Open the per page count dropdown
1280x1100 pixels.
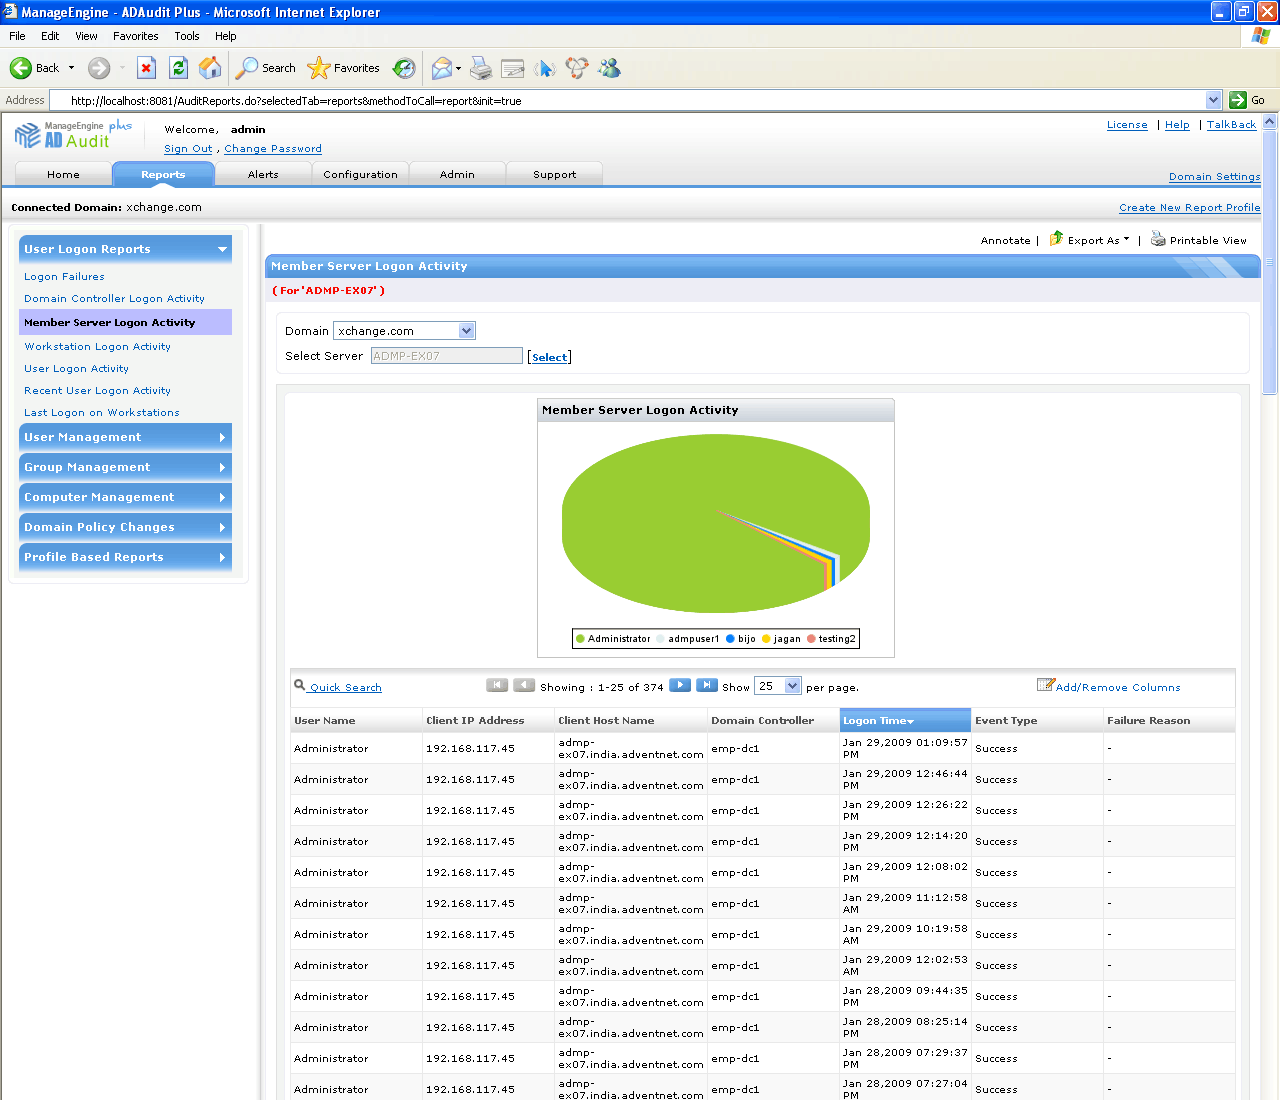792,686
